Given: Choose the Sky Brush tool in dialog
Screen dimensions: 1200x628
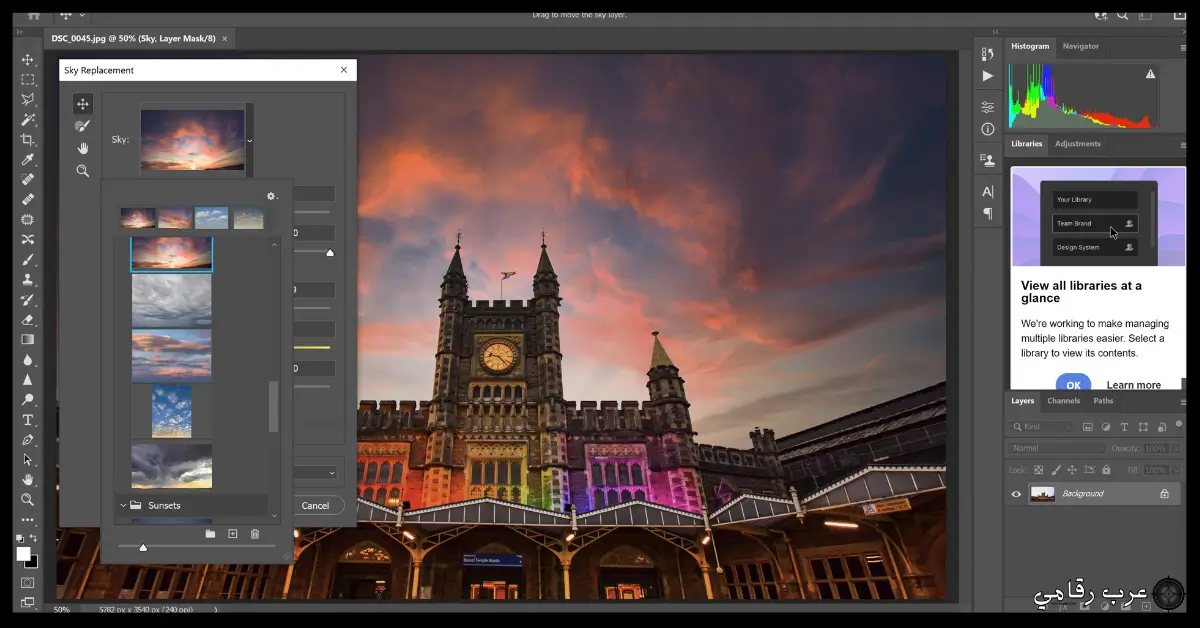Looking at the screenshot, I should click(82, 126).
